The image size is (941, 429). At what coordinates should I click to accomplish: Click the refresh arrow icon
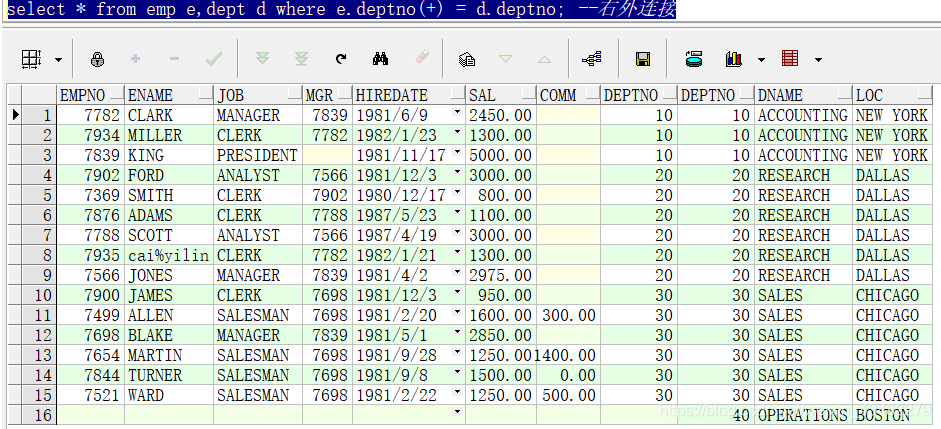(x=341, y=59)
